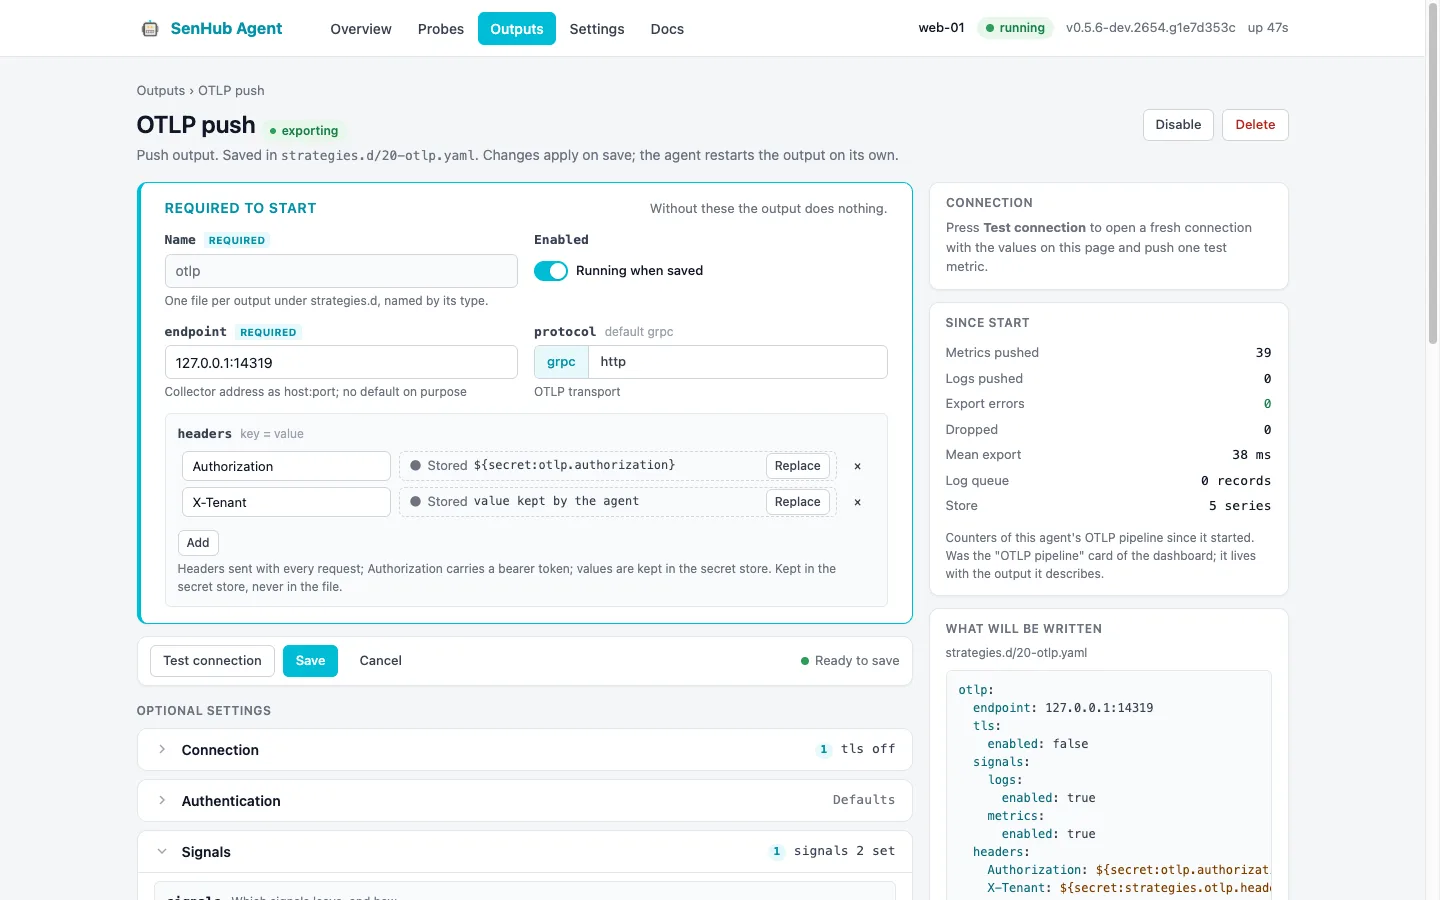The width and height of the screenshot is (1440, 900).
Task: Select grpc protocol option
Action: 561,362
